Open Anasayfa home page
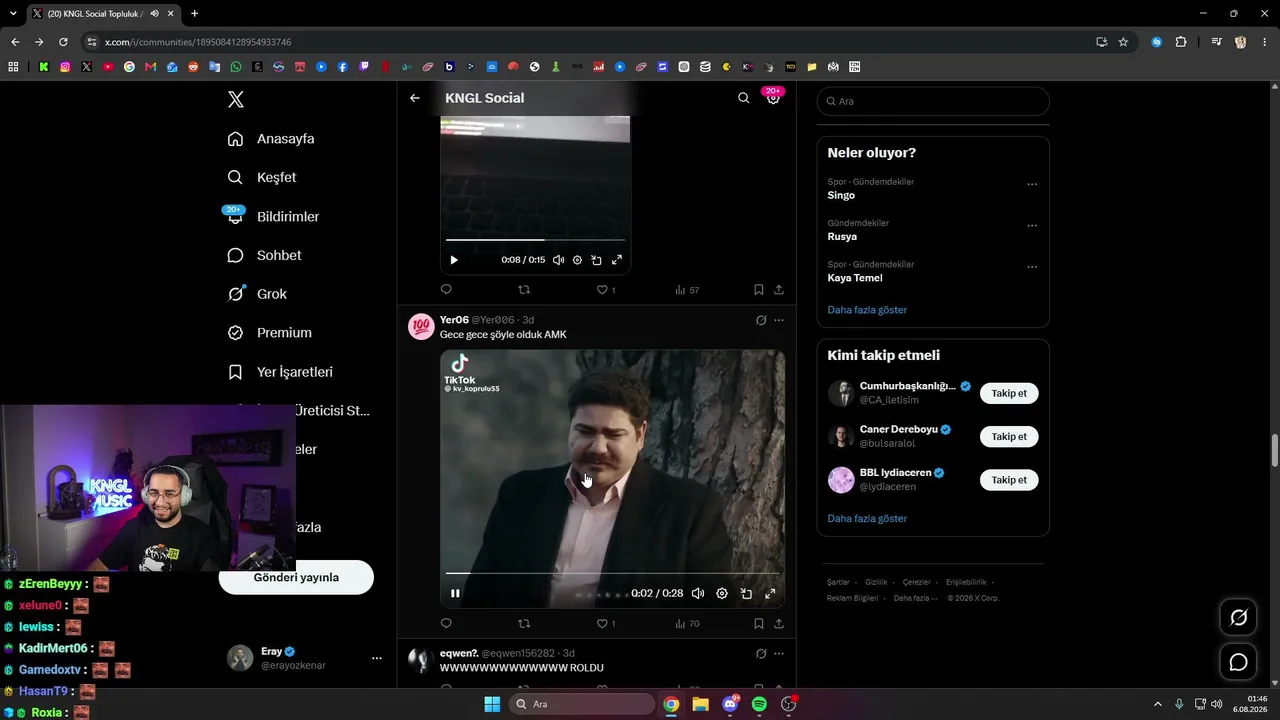The width and height of the screenshot is (1280, 720). coord(271,139)
